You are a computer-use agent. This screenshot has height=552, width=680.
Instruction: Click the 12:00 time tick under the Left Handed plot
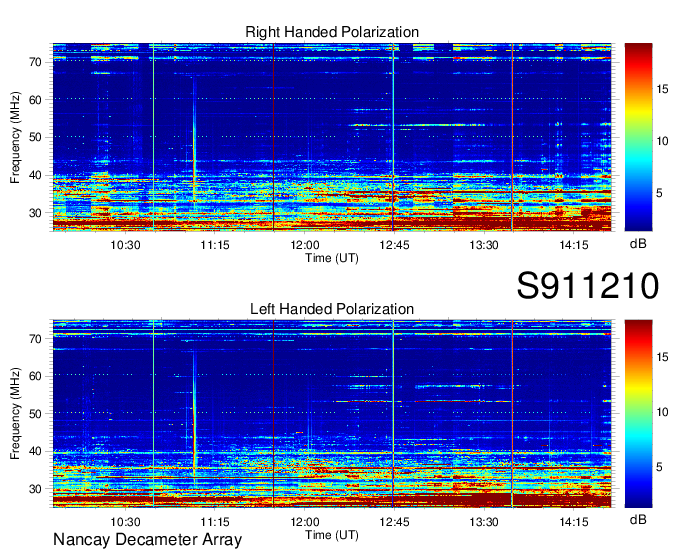304,522
